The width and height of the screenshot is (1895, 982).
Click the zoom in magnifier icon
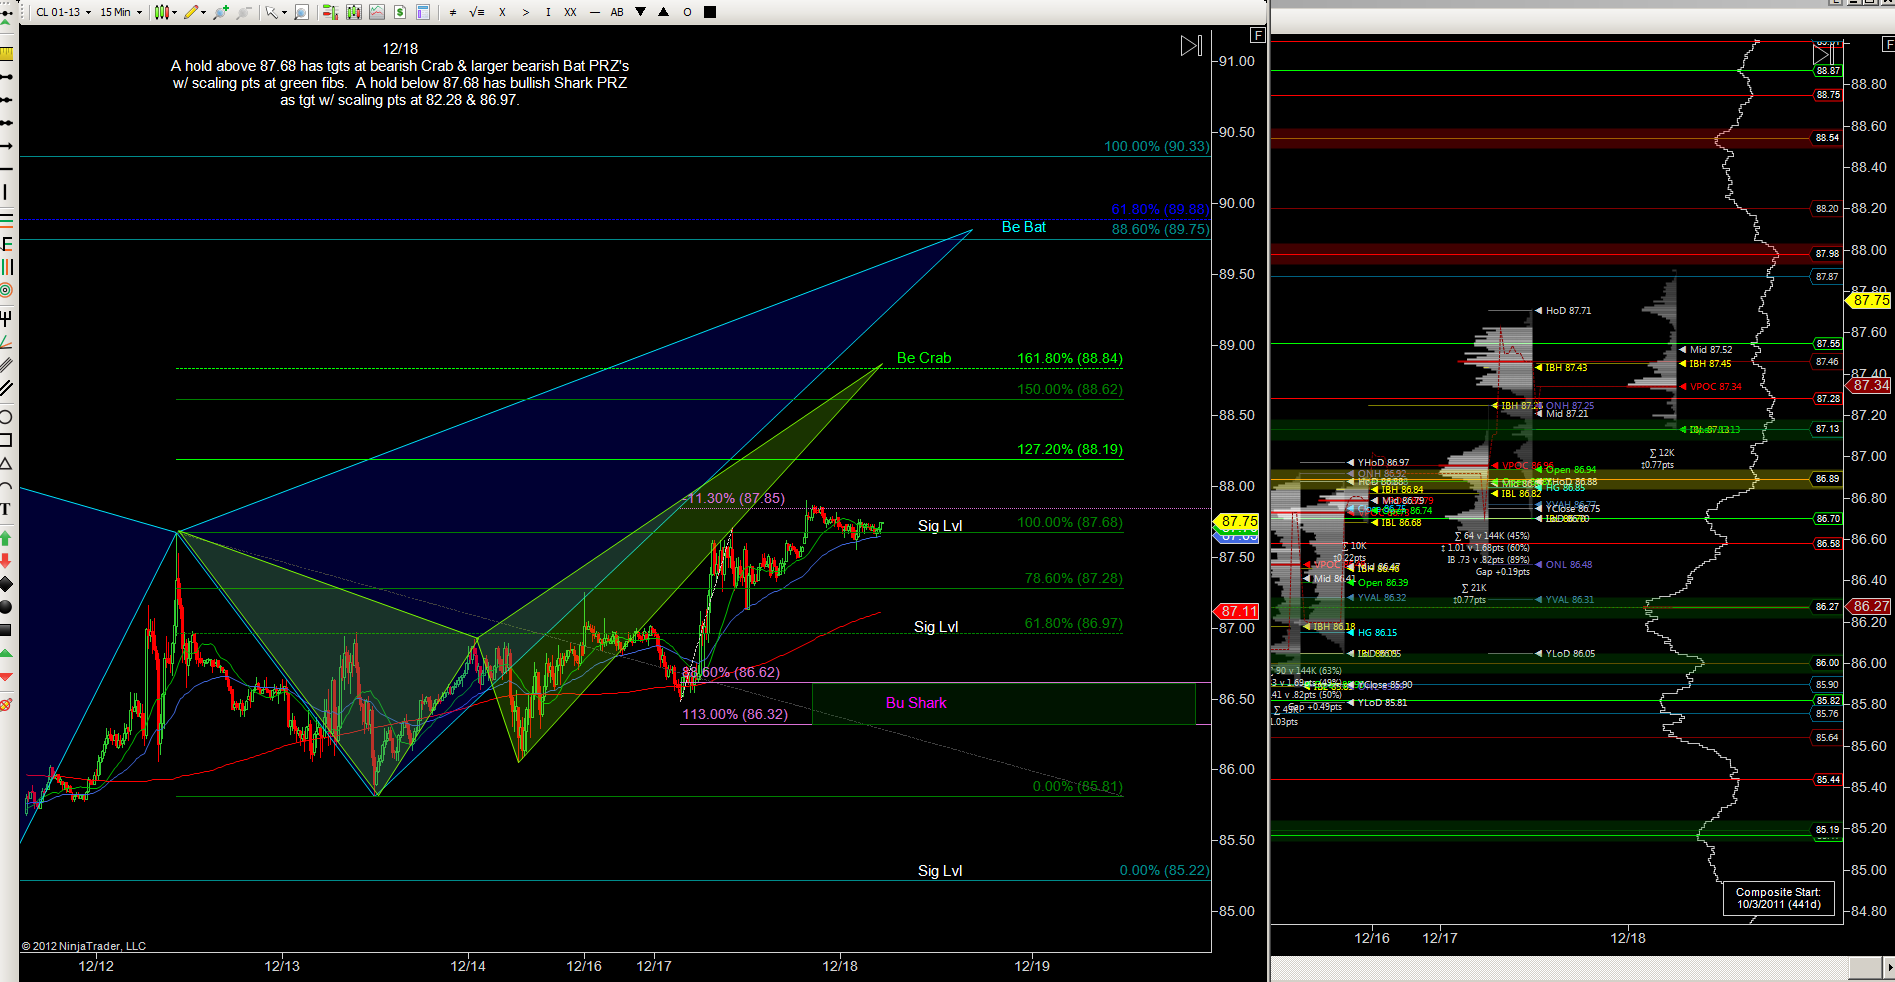click(x=220, y=12)
